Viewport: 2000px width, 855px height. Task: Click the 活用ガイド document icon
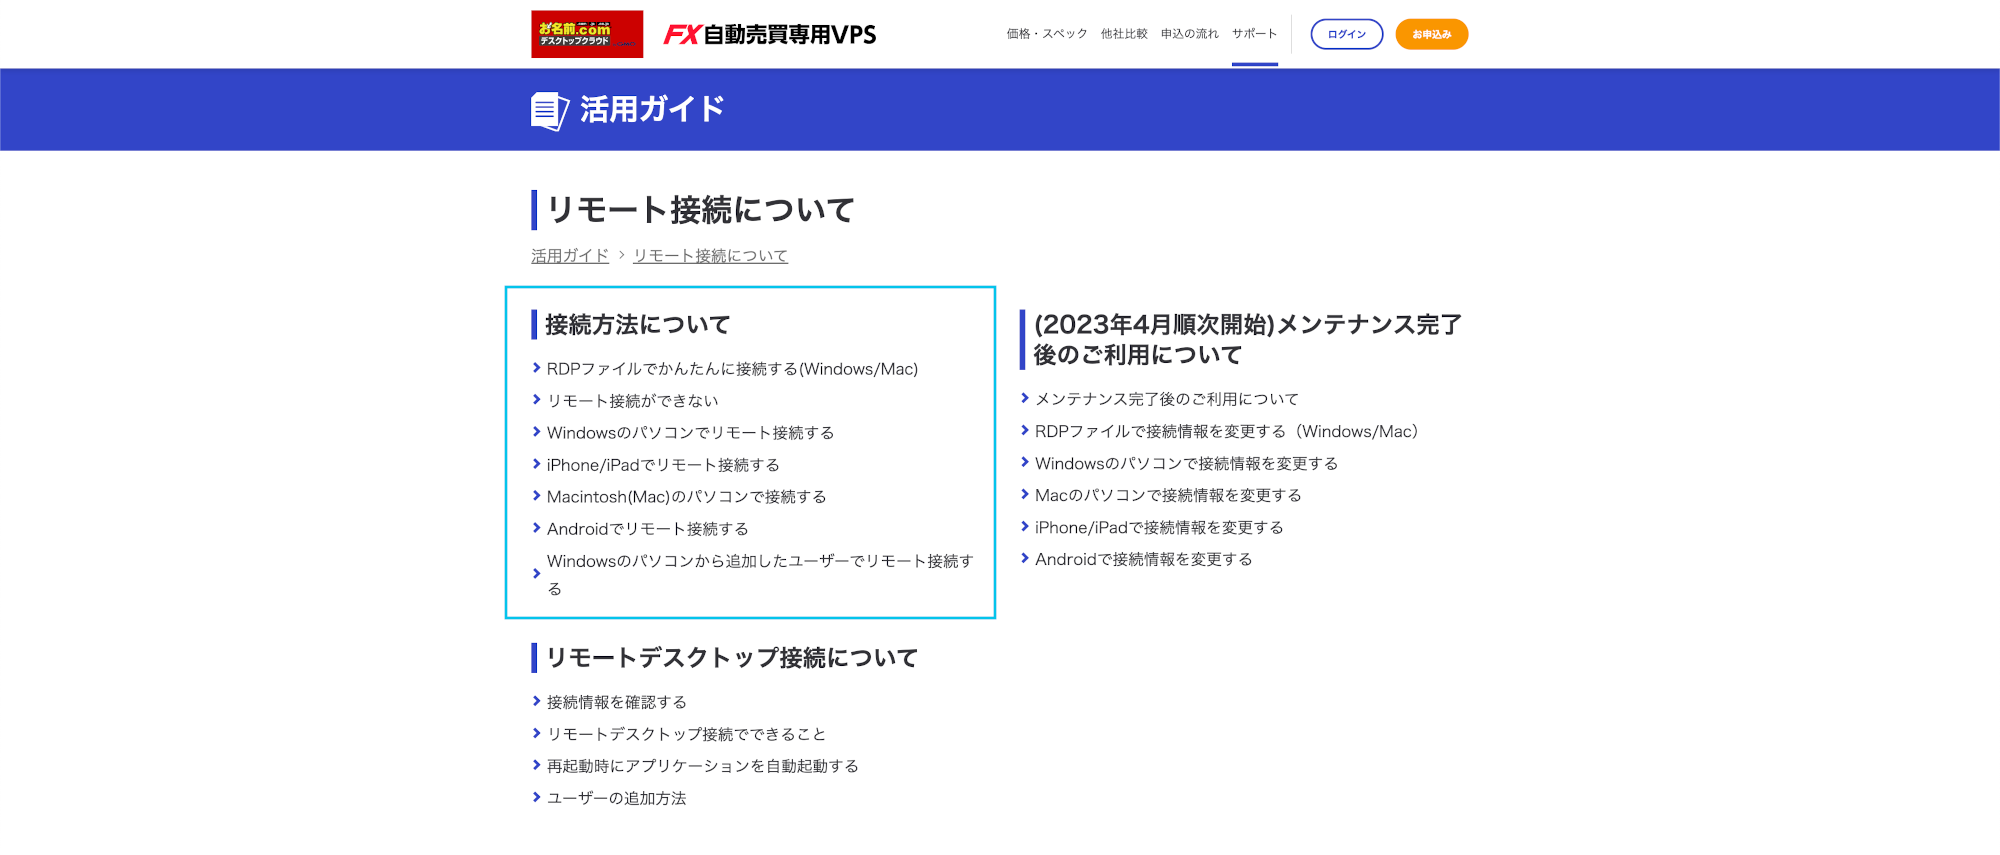(x=549, y=110)
